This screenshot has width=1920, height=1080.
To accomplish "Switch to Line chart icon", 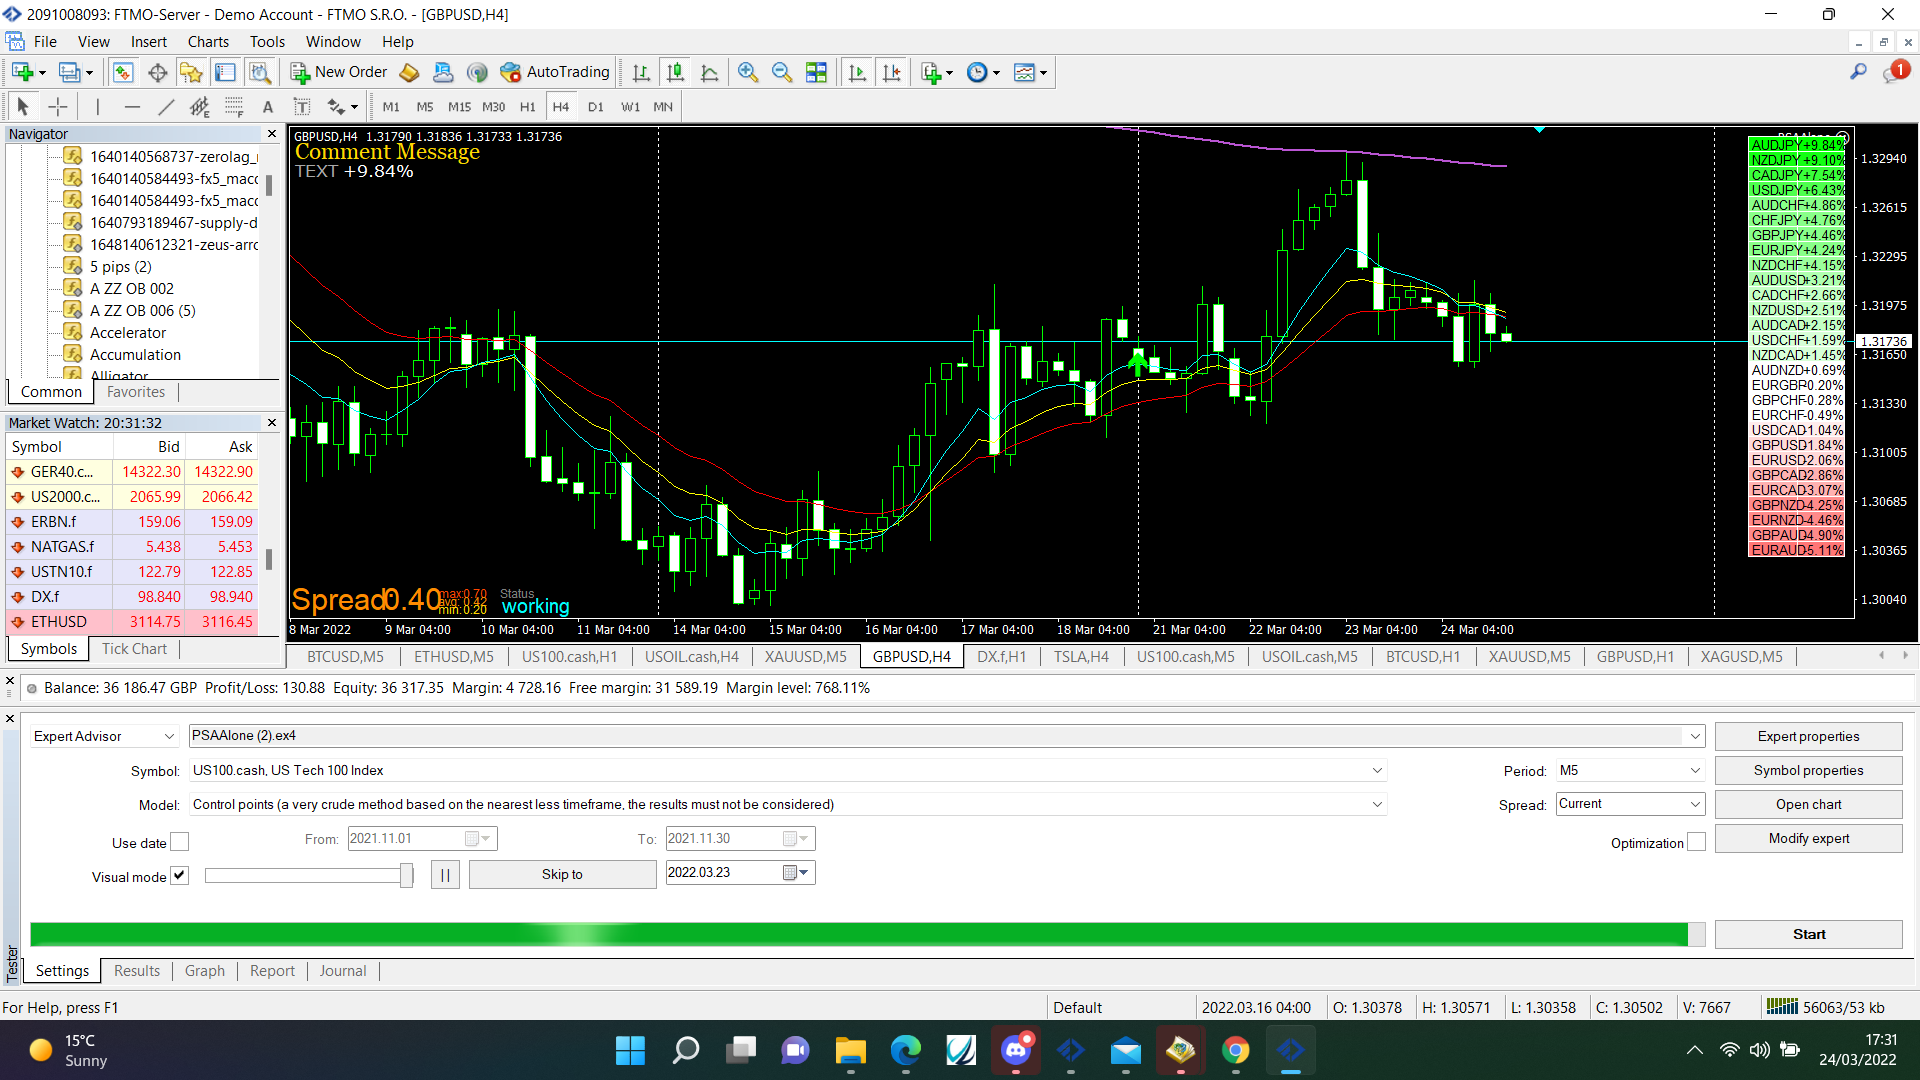I will [710, 72].
